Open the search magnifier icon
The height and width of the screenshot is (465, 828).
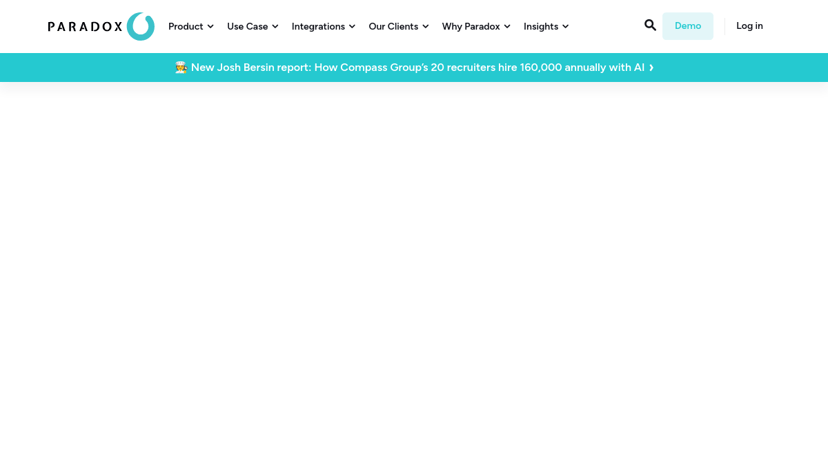(x=650, y=25)
